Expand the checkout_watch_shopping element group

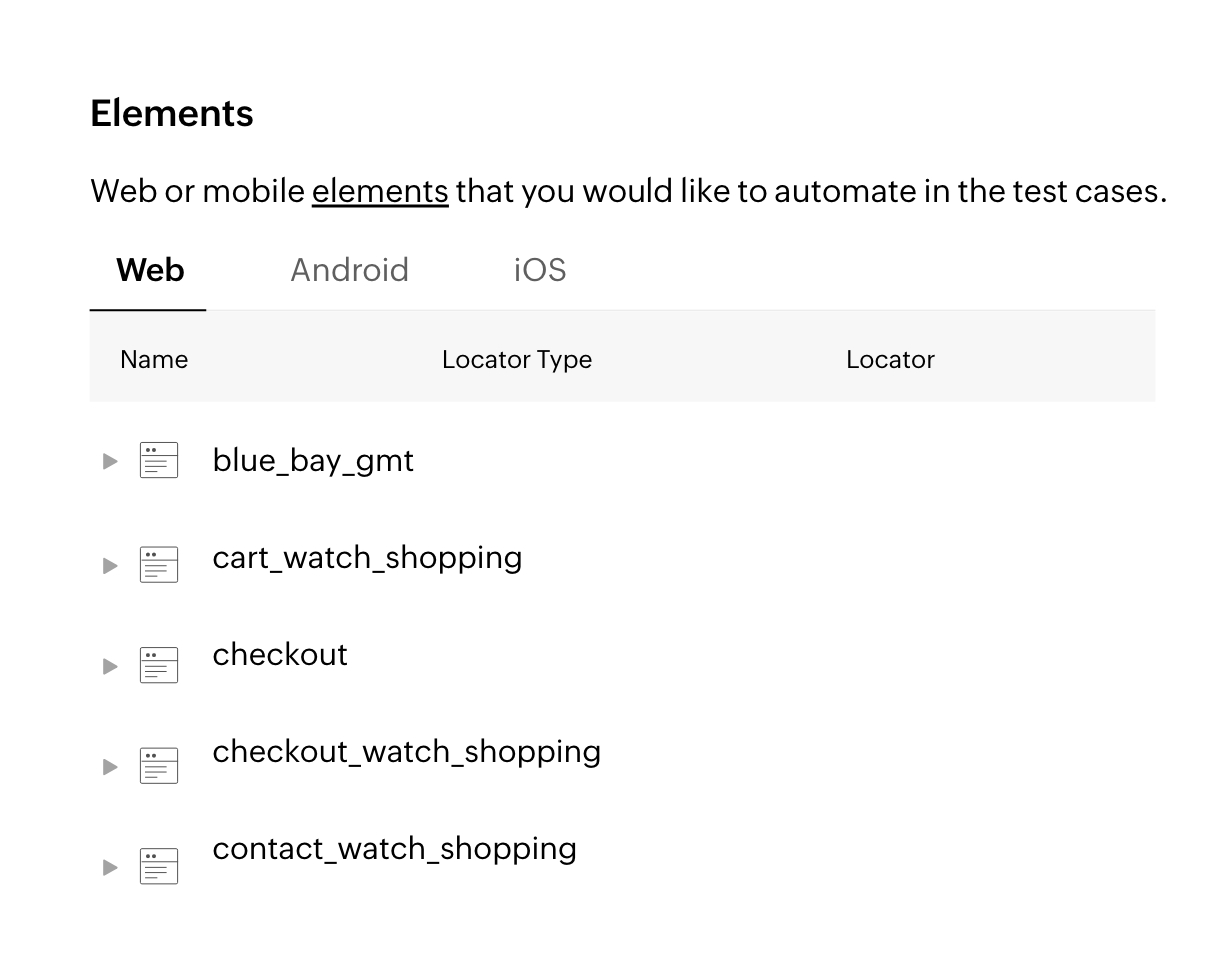click(110, 766)
